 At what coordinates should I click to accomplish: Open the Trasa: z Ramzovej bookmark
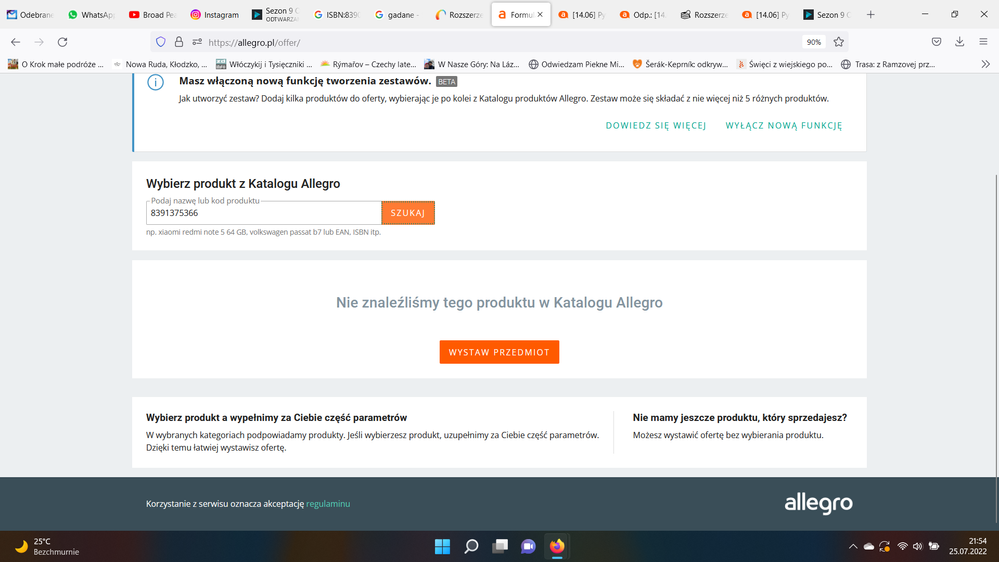(888, 64)
